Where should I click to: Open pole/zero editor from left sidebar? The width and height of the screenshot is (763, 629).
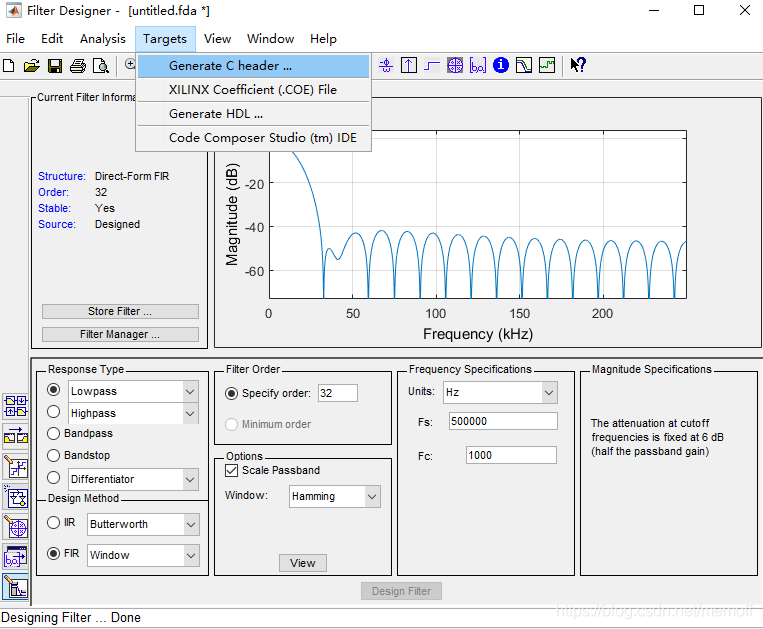click(x=16, y=527)
